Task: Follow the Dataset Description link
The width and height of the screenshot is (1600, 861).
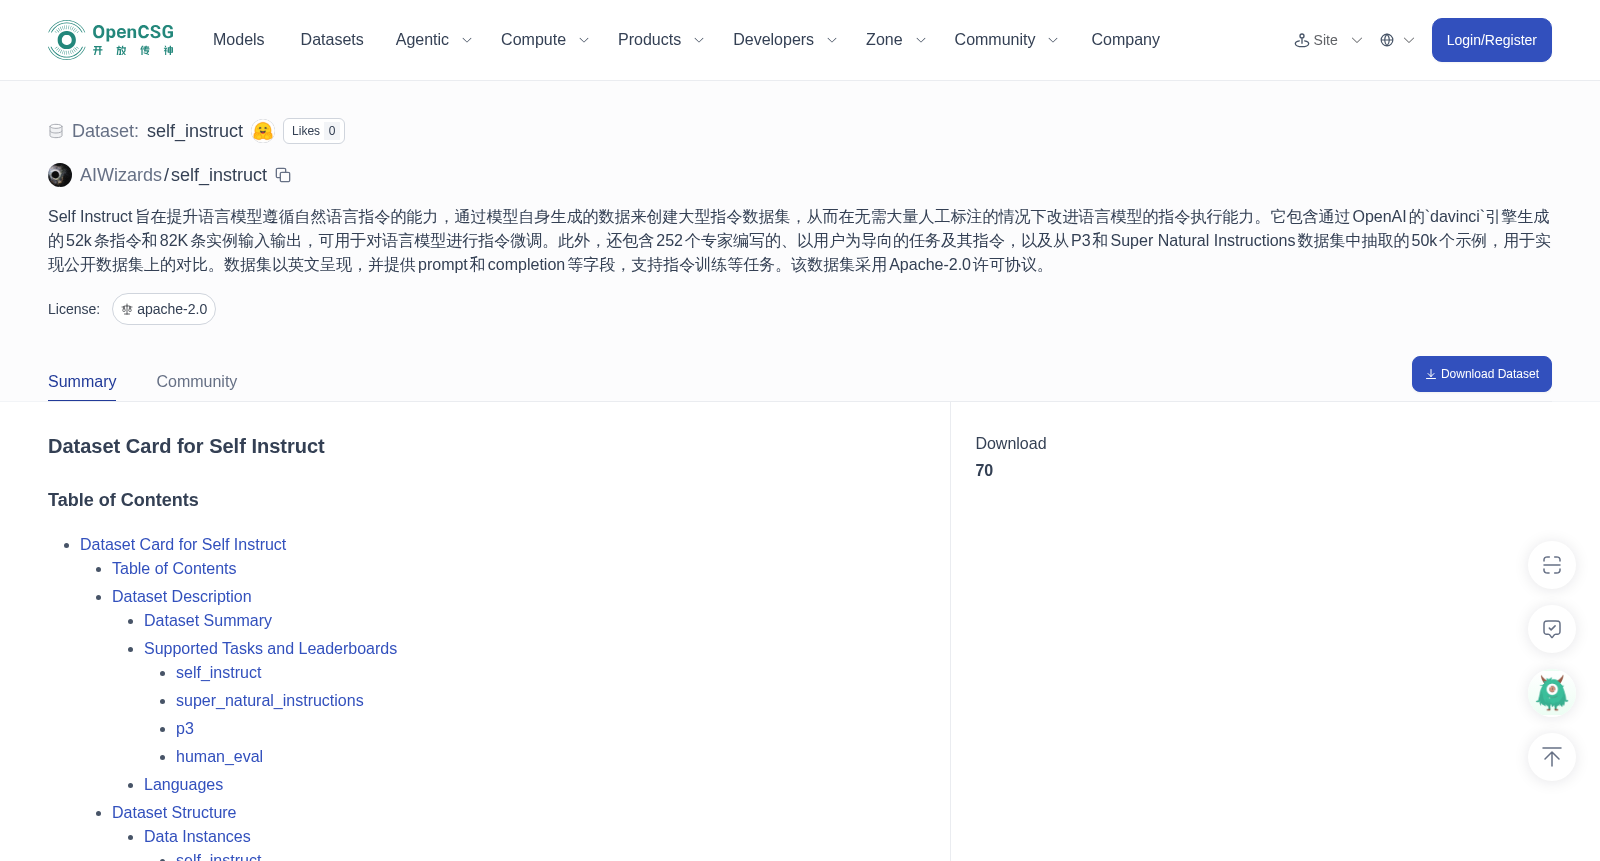Action: coord(182,597)
